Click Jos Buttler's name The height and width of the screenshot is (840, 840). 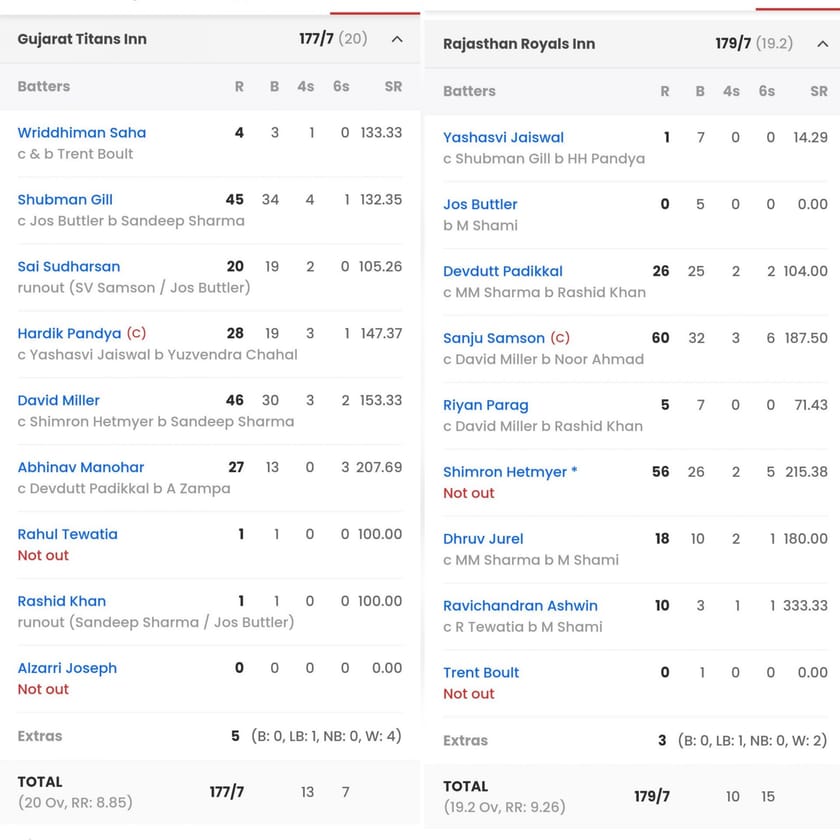point(480,204)
